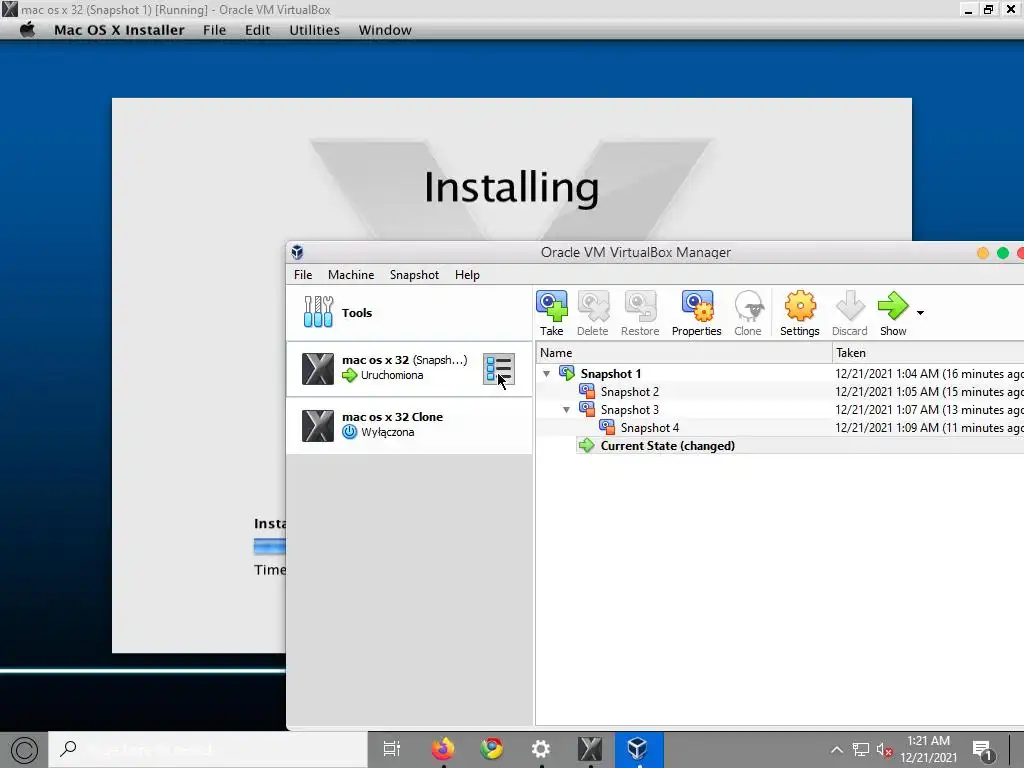Open the VirtualBox Manager File menu
Screen dimensions: 1024x768
pos(303,275)
